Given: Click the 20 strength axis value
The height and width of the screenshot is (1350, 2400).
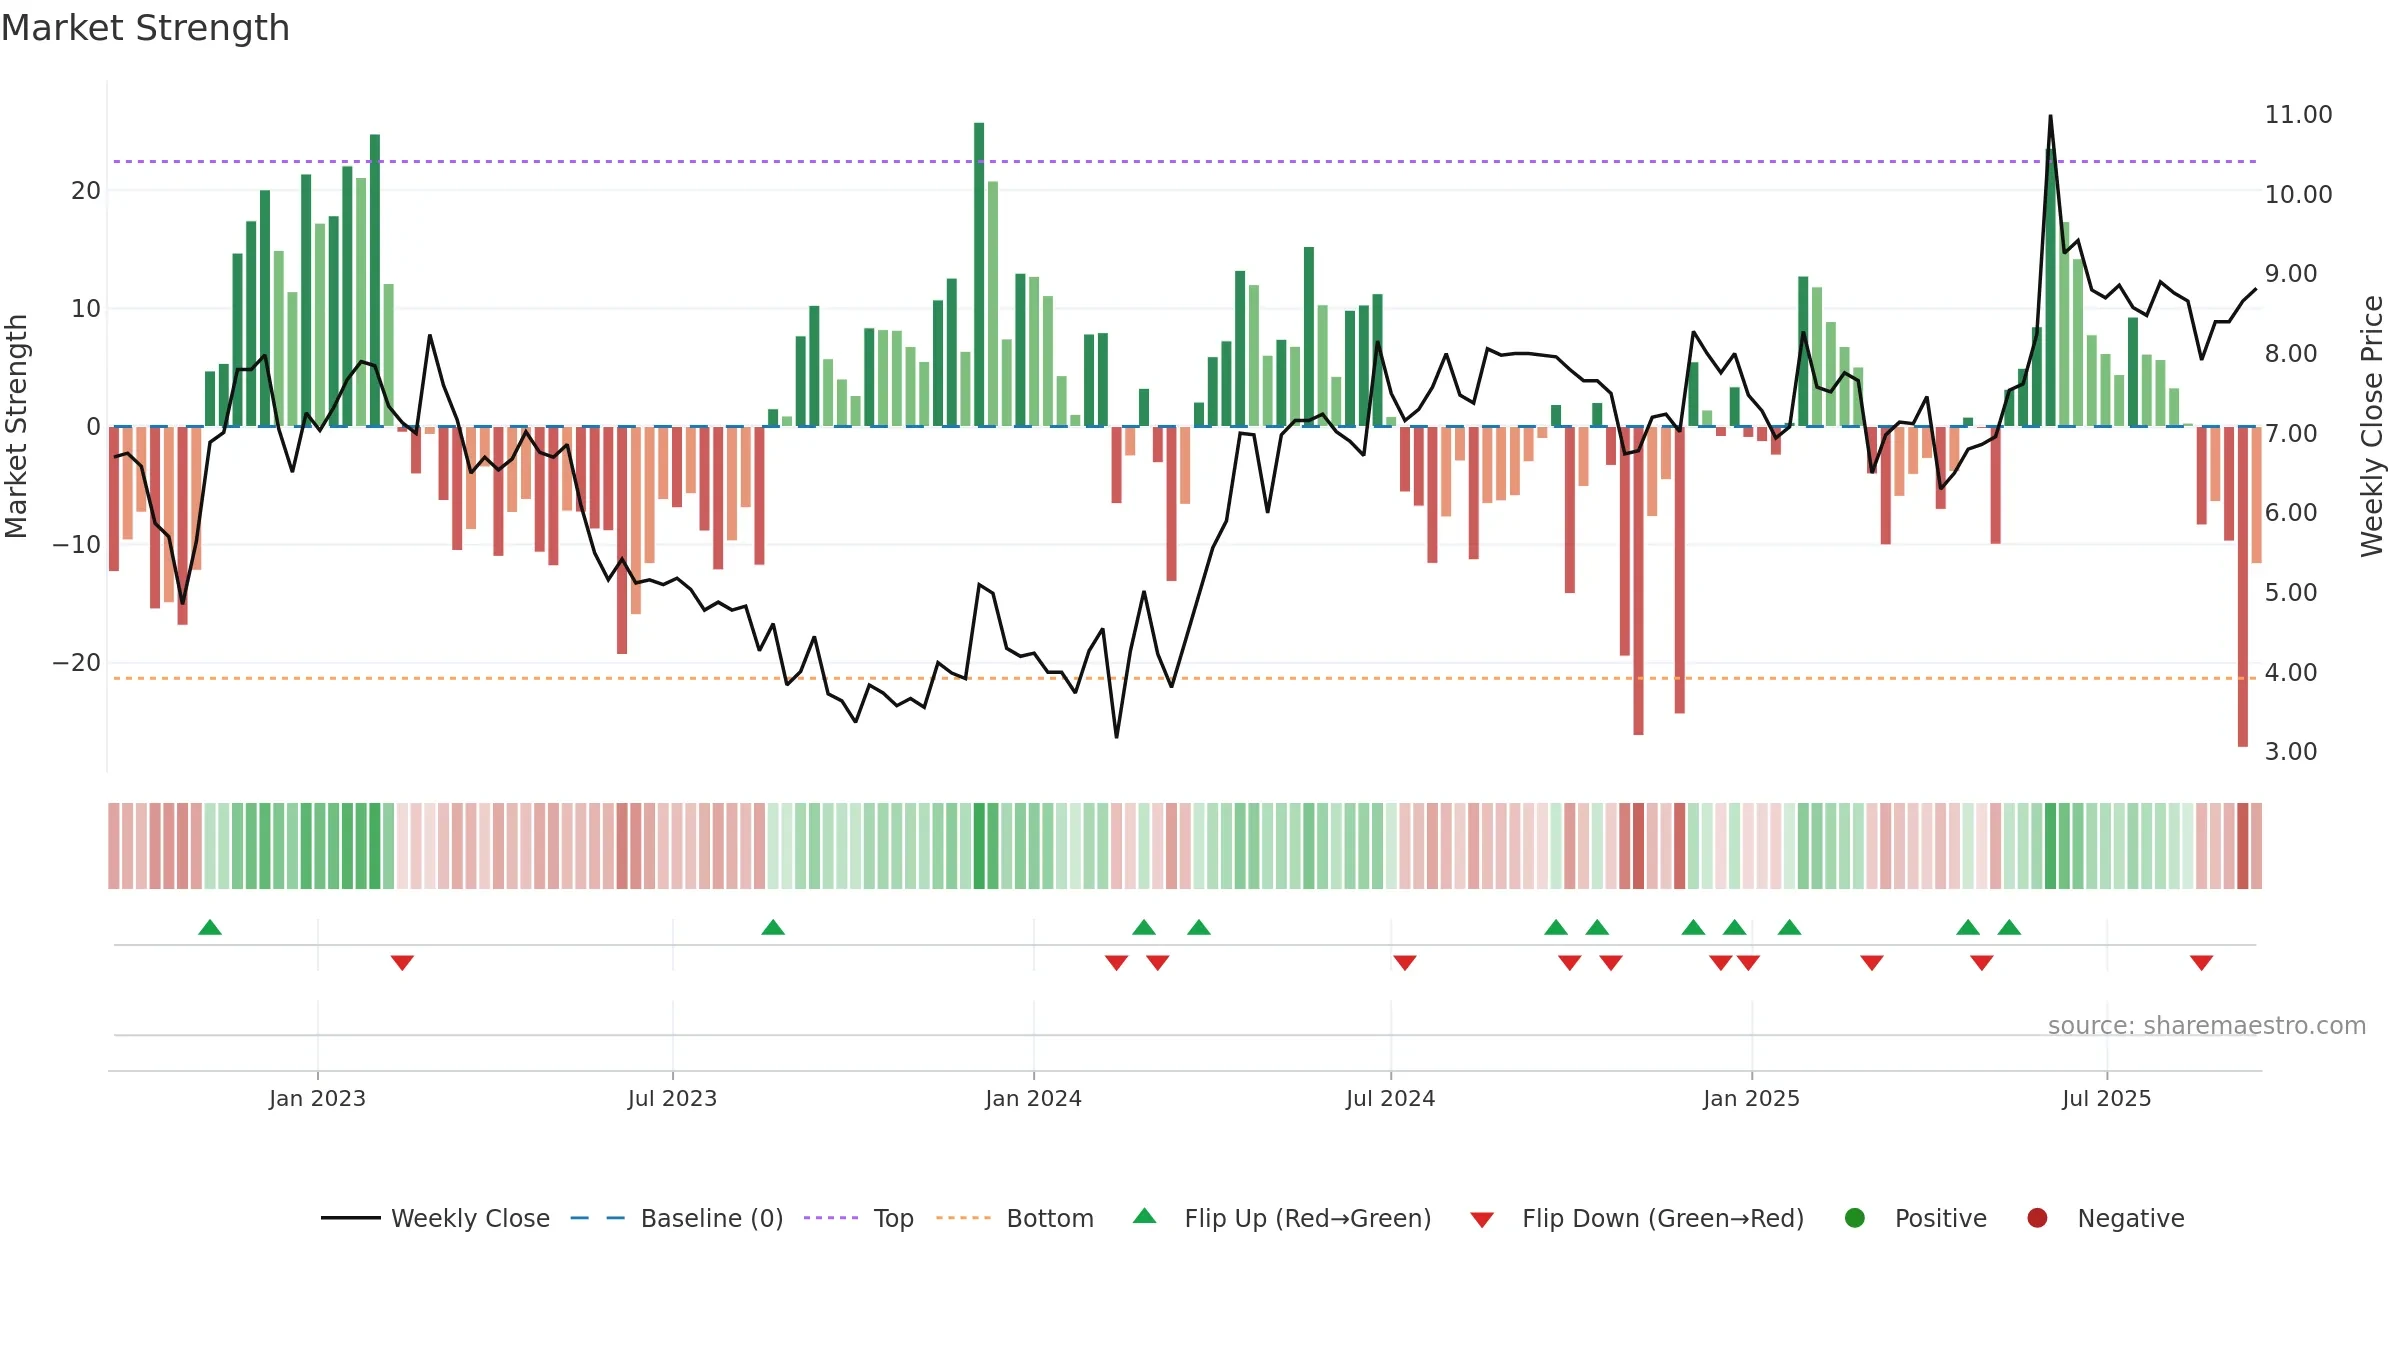Looking at the screenshot, I should click(x=86, y=190).
